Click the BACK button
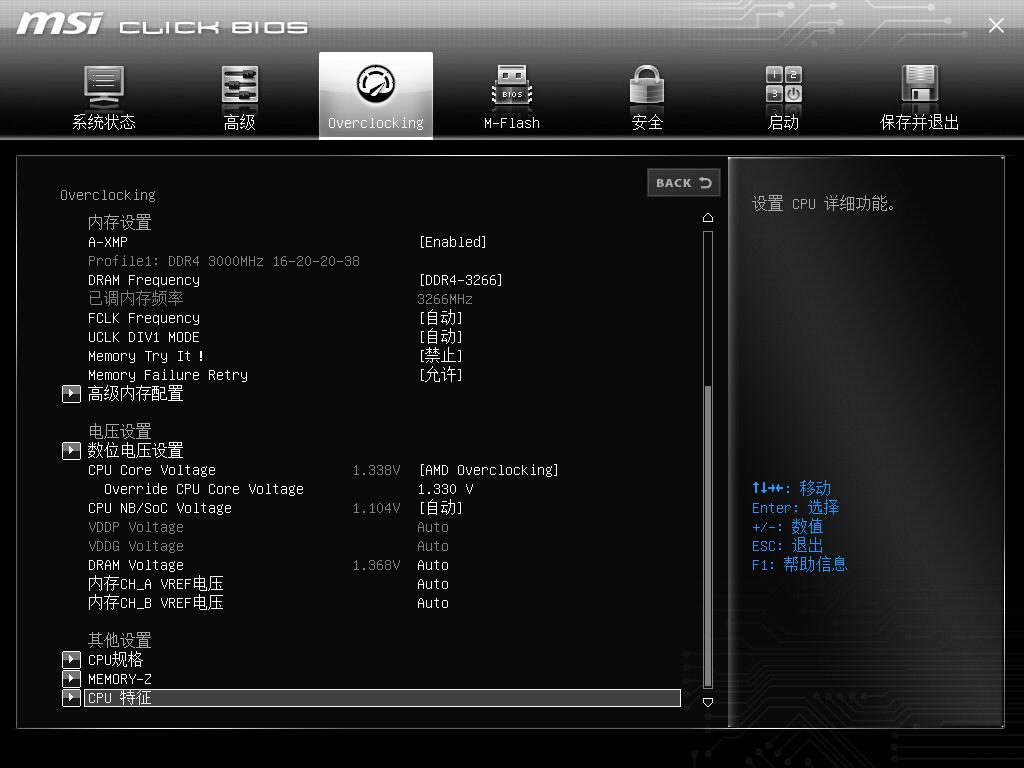The image size is (1024, 768). [683, 183]
